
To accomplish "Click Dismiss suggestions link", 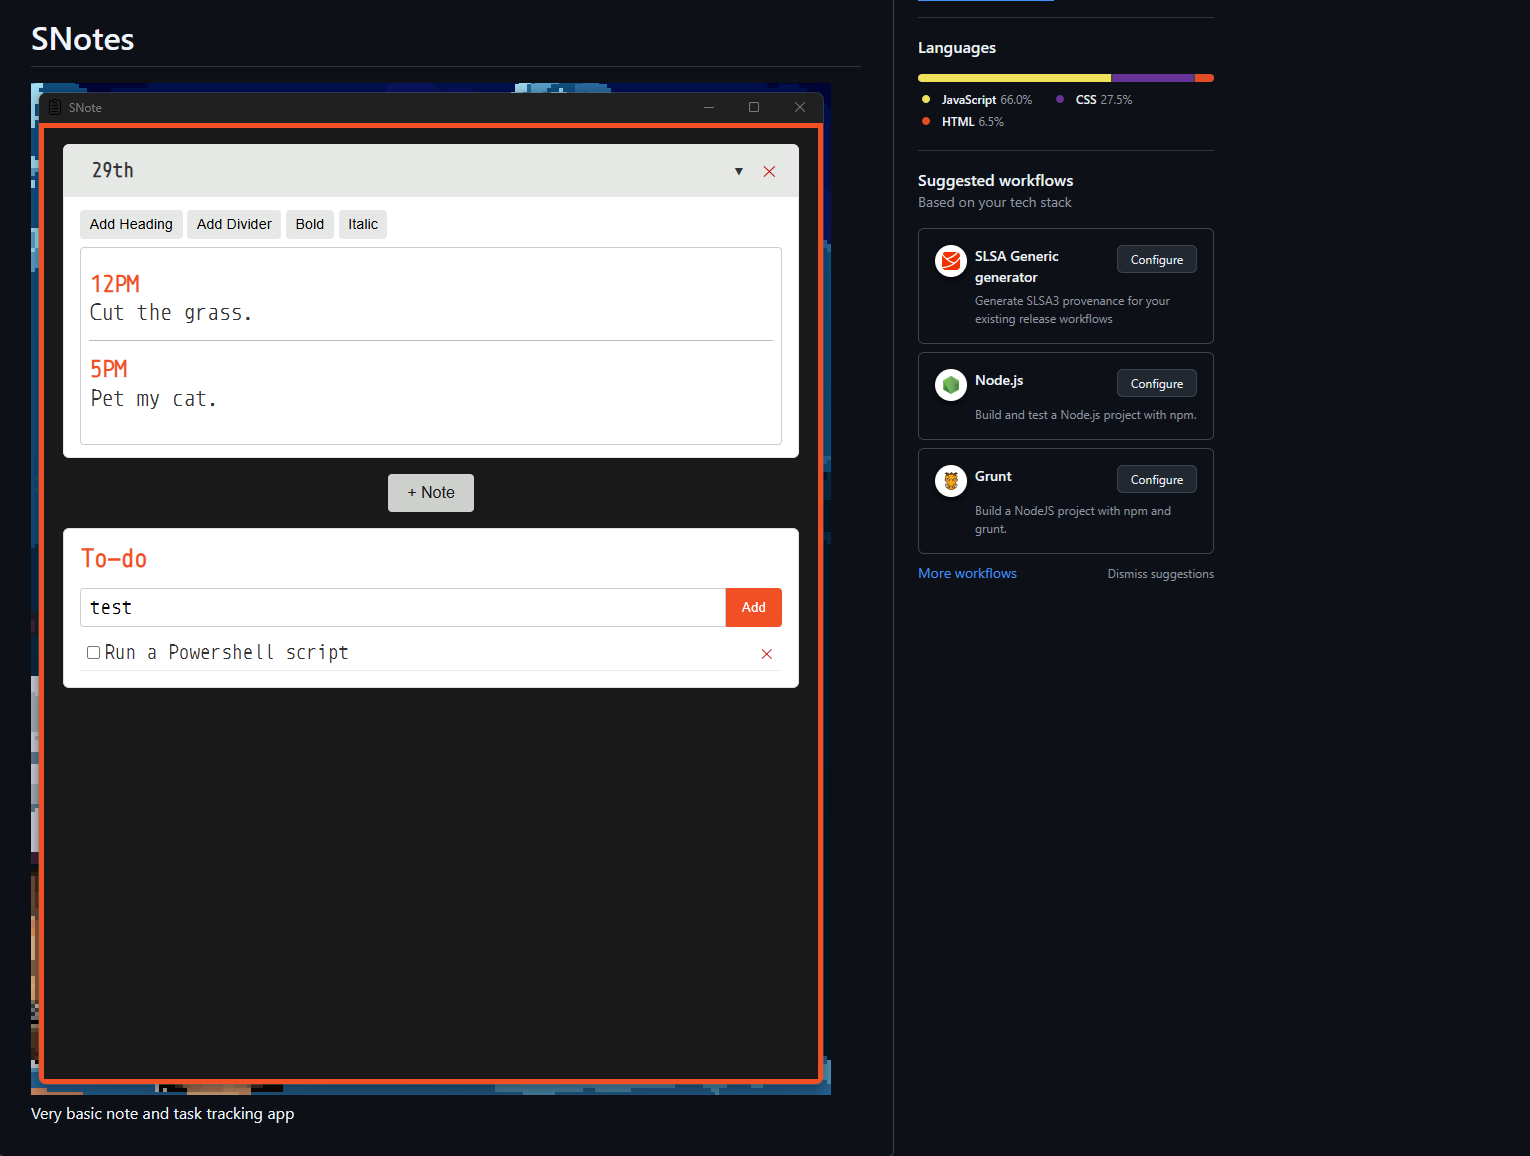I will [1160, 574].
